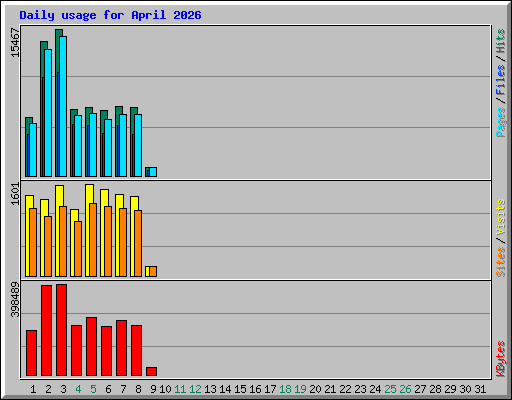512x400 pixels.
Task: Click x-axis day label "6"
Action: tap(108, 389)
